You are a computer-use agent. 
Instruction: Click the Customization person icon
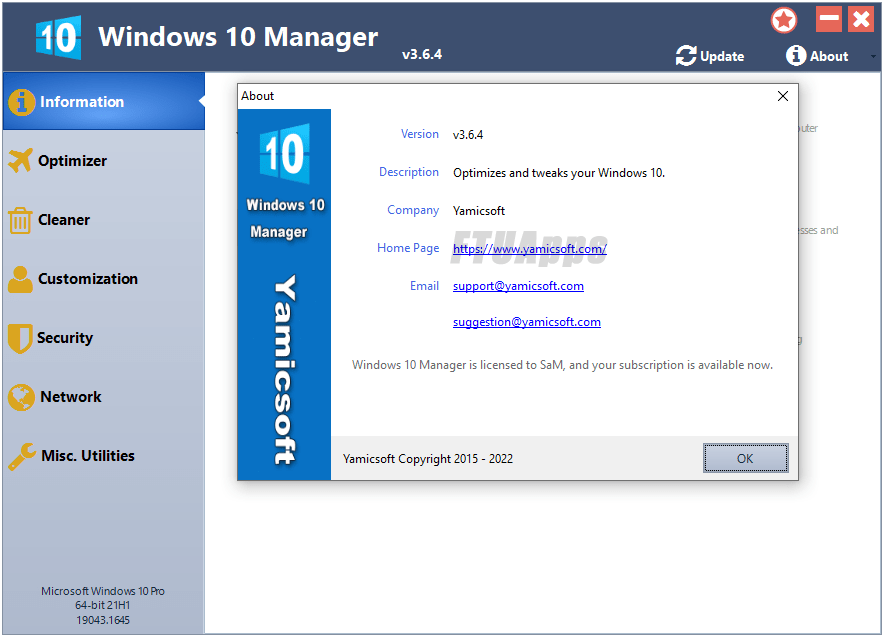(20, 279)
